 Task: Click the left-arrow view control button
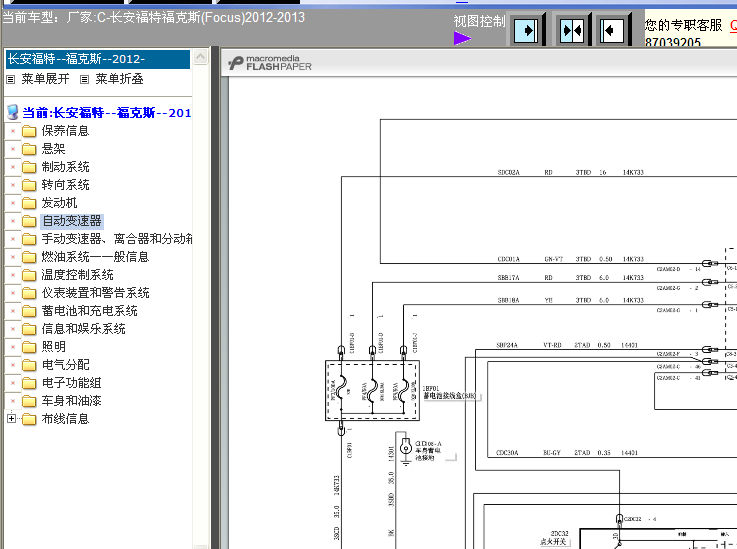pyautogui.click(x=612, y=30)
